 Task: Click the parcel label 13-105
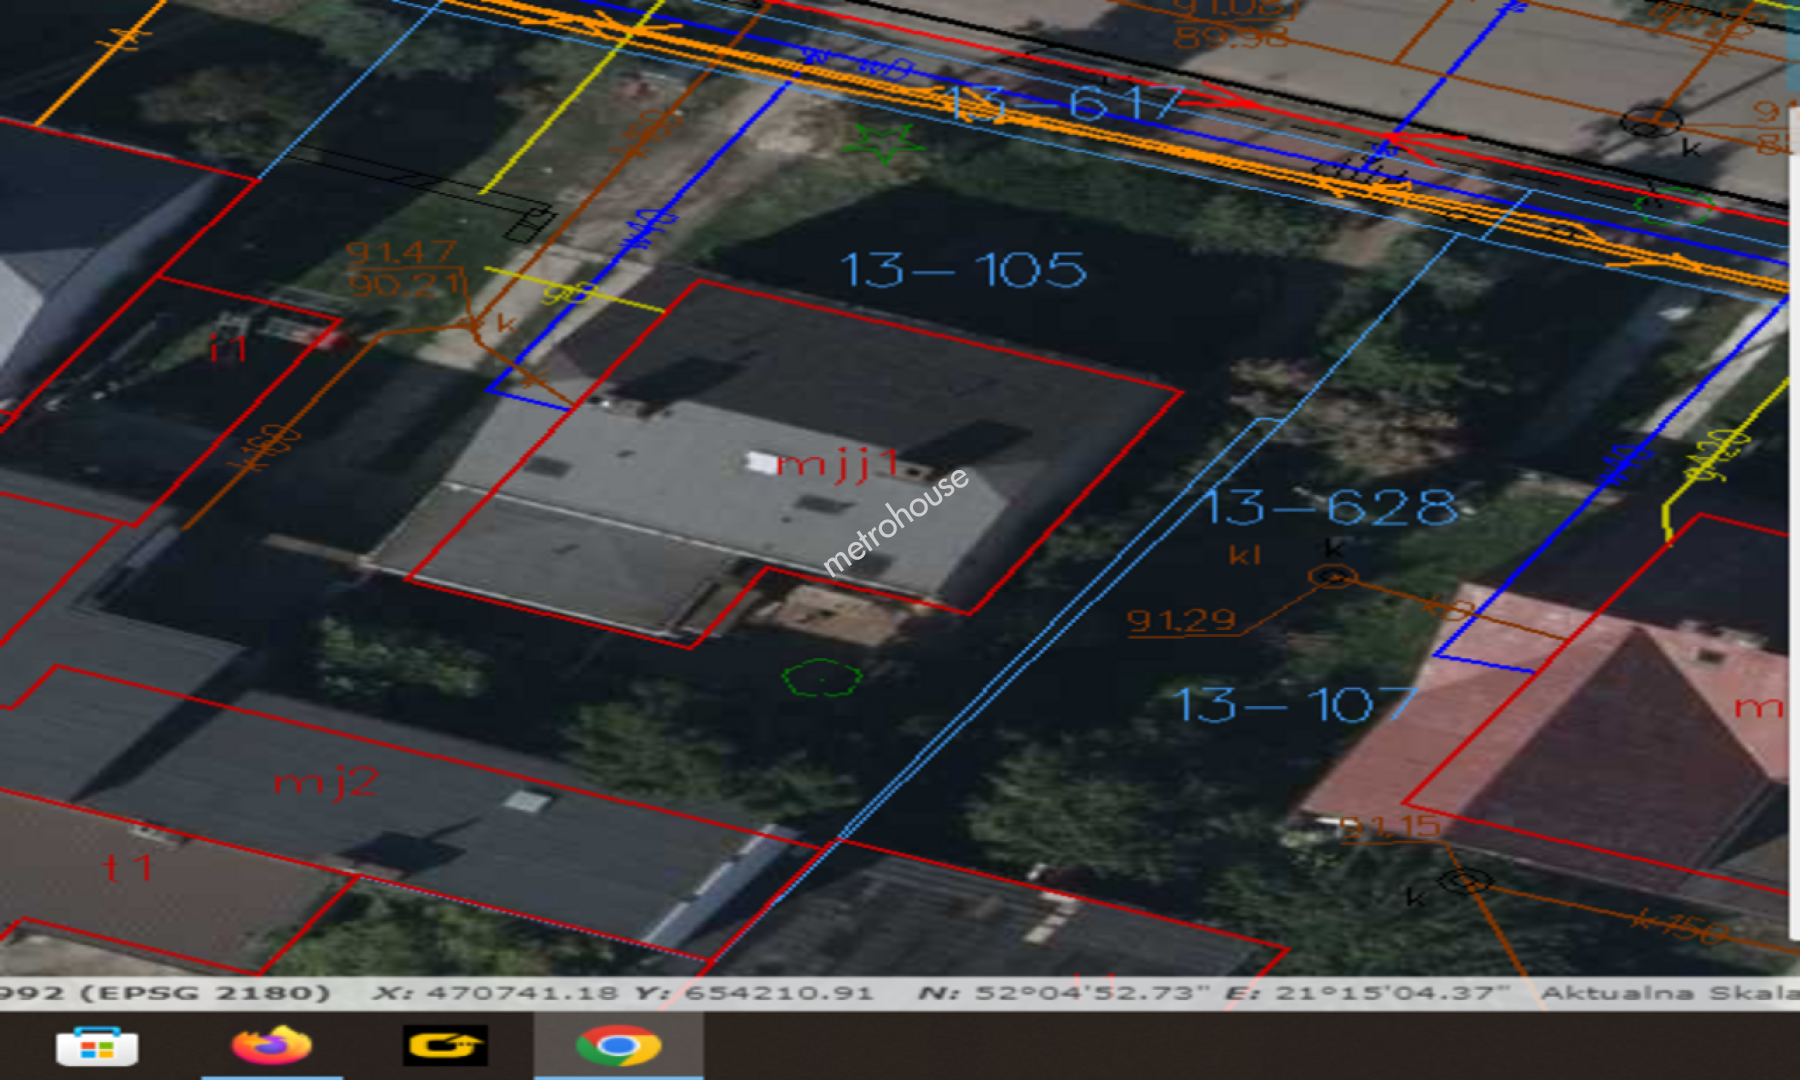click(x=962, y=270)
